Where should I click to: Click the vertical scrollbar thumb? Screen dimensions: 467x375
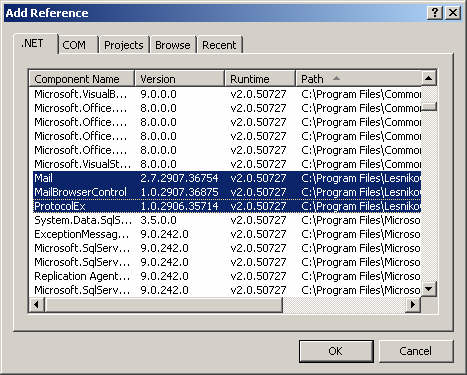(429, 107)
